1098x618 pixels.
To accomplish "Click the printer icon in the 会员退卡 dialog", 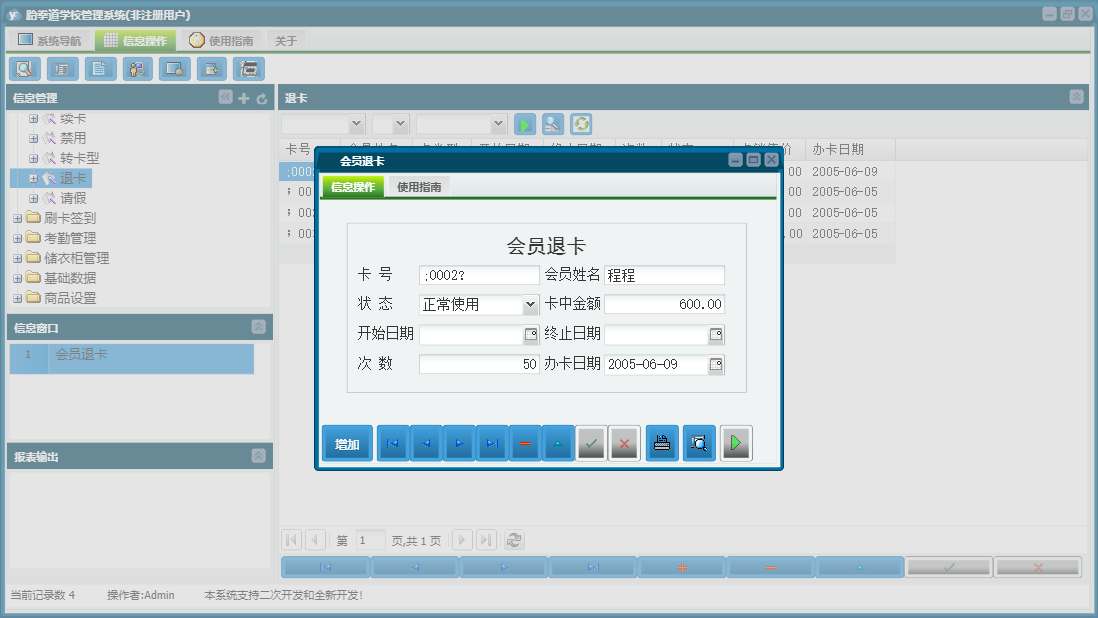I will point(661,442).
